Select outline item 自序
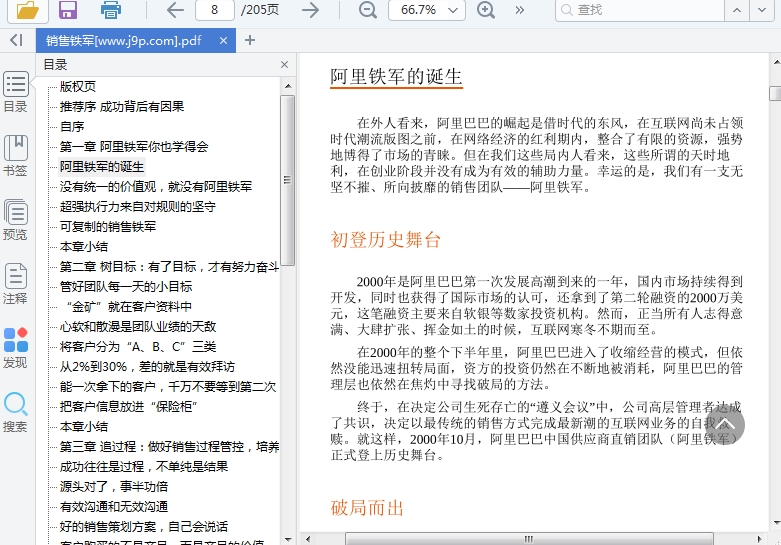This screenshot has width=781, height=545. point(72,127)
